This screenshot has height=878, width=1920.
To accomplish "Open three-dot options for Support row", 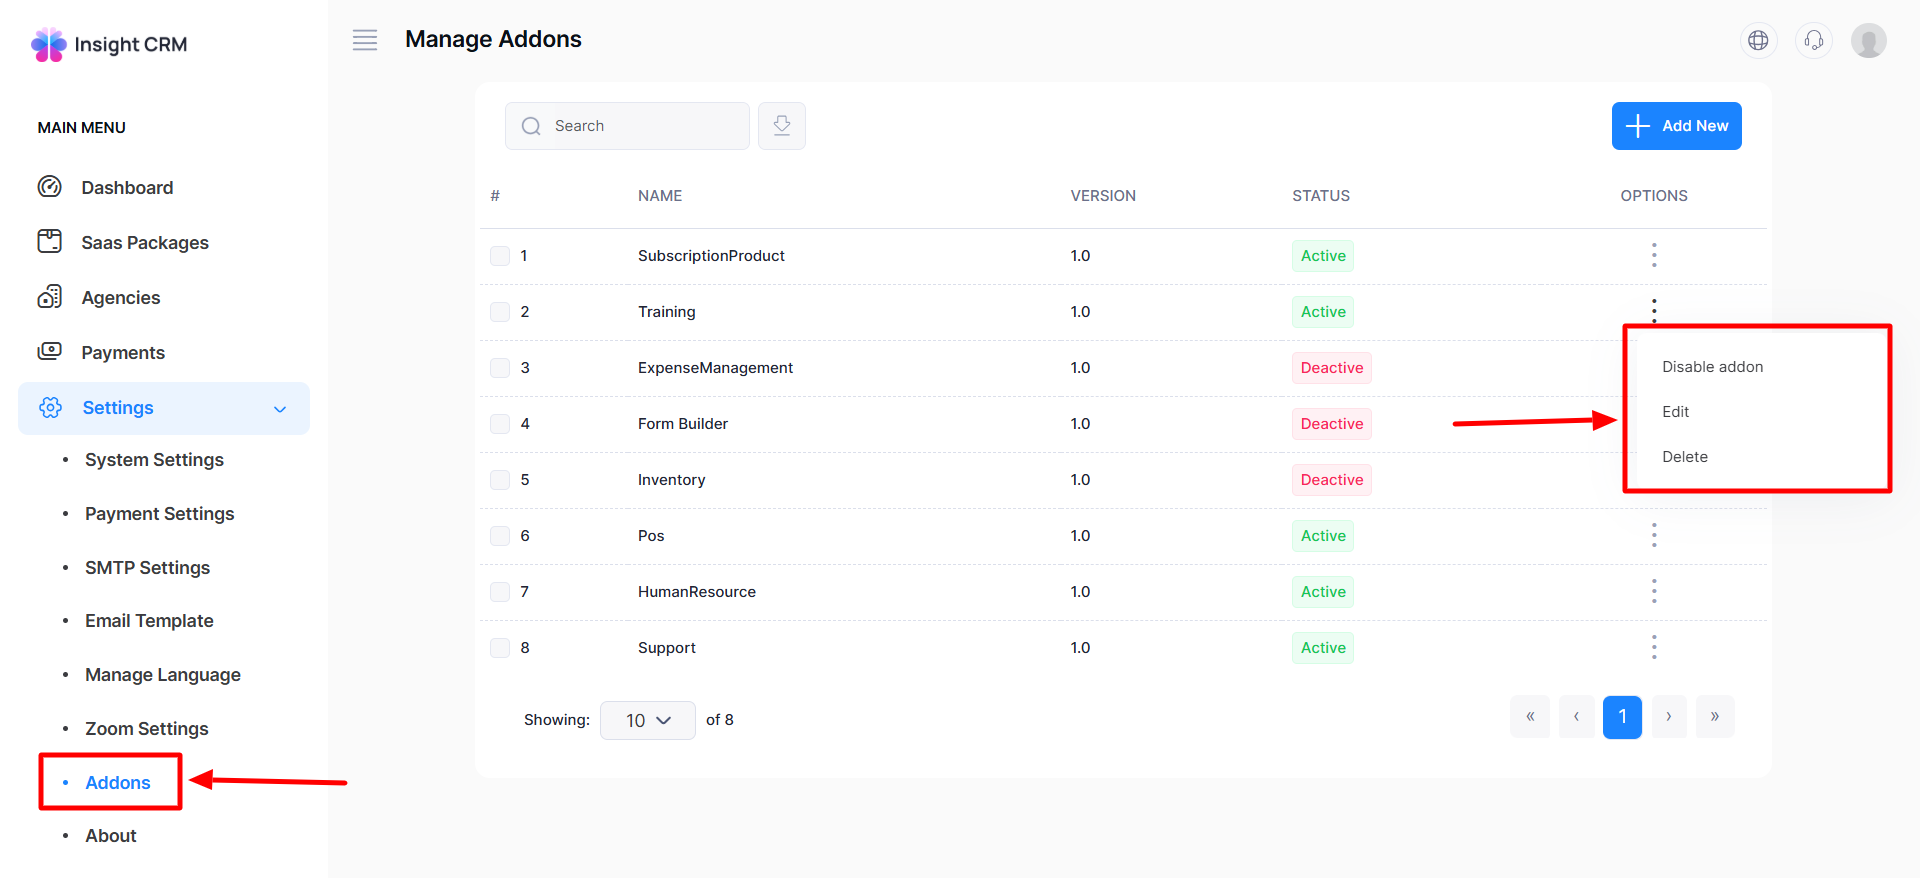I will (x=1654, y=647).
